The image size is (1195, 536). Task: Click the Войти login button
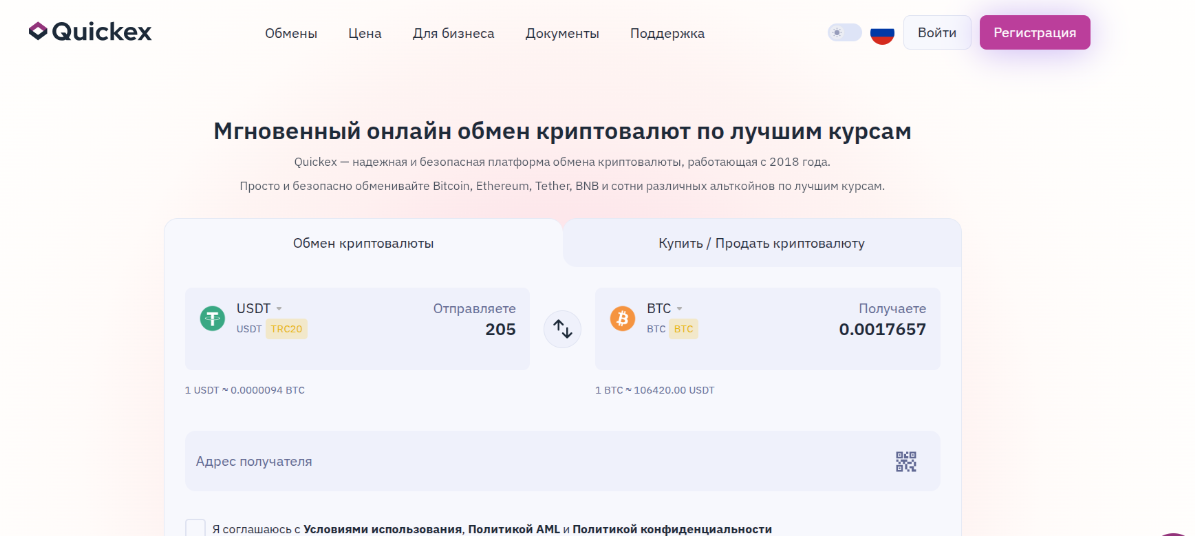coord(937,33)
